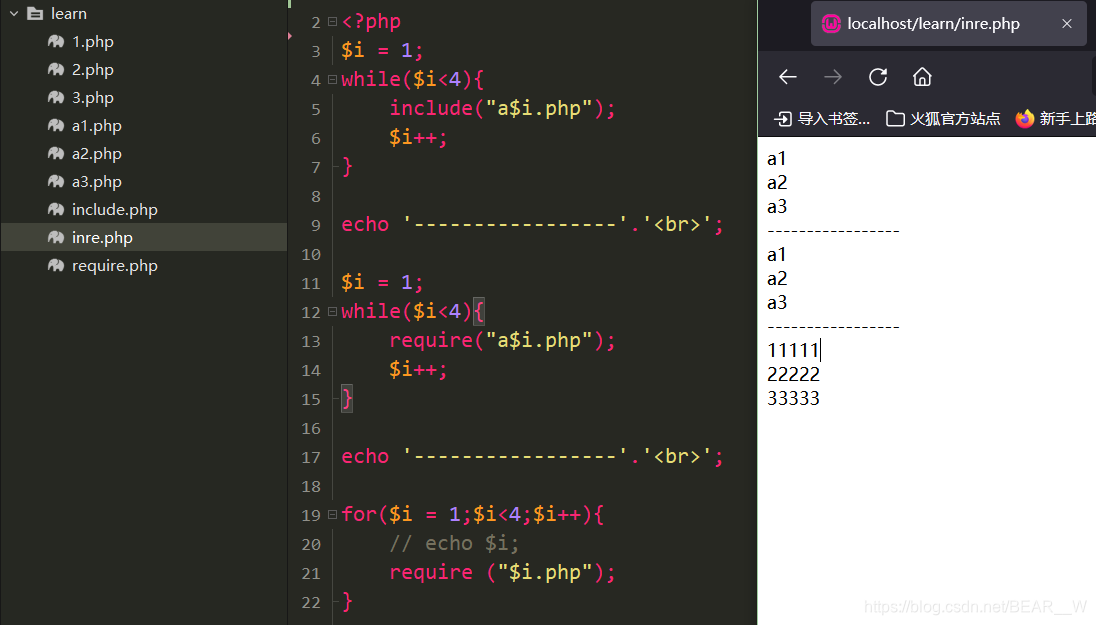Click the PHP elephant icon beside a2.php
This screenshot has height=625, width=1096.
tap(56, 153)
